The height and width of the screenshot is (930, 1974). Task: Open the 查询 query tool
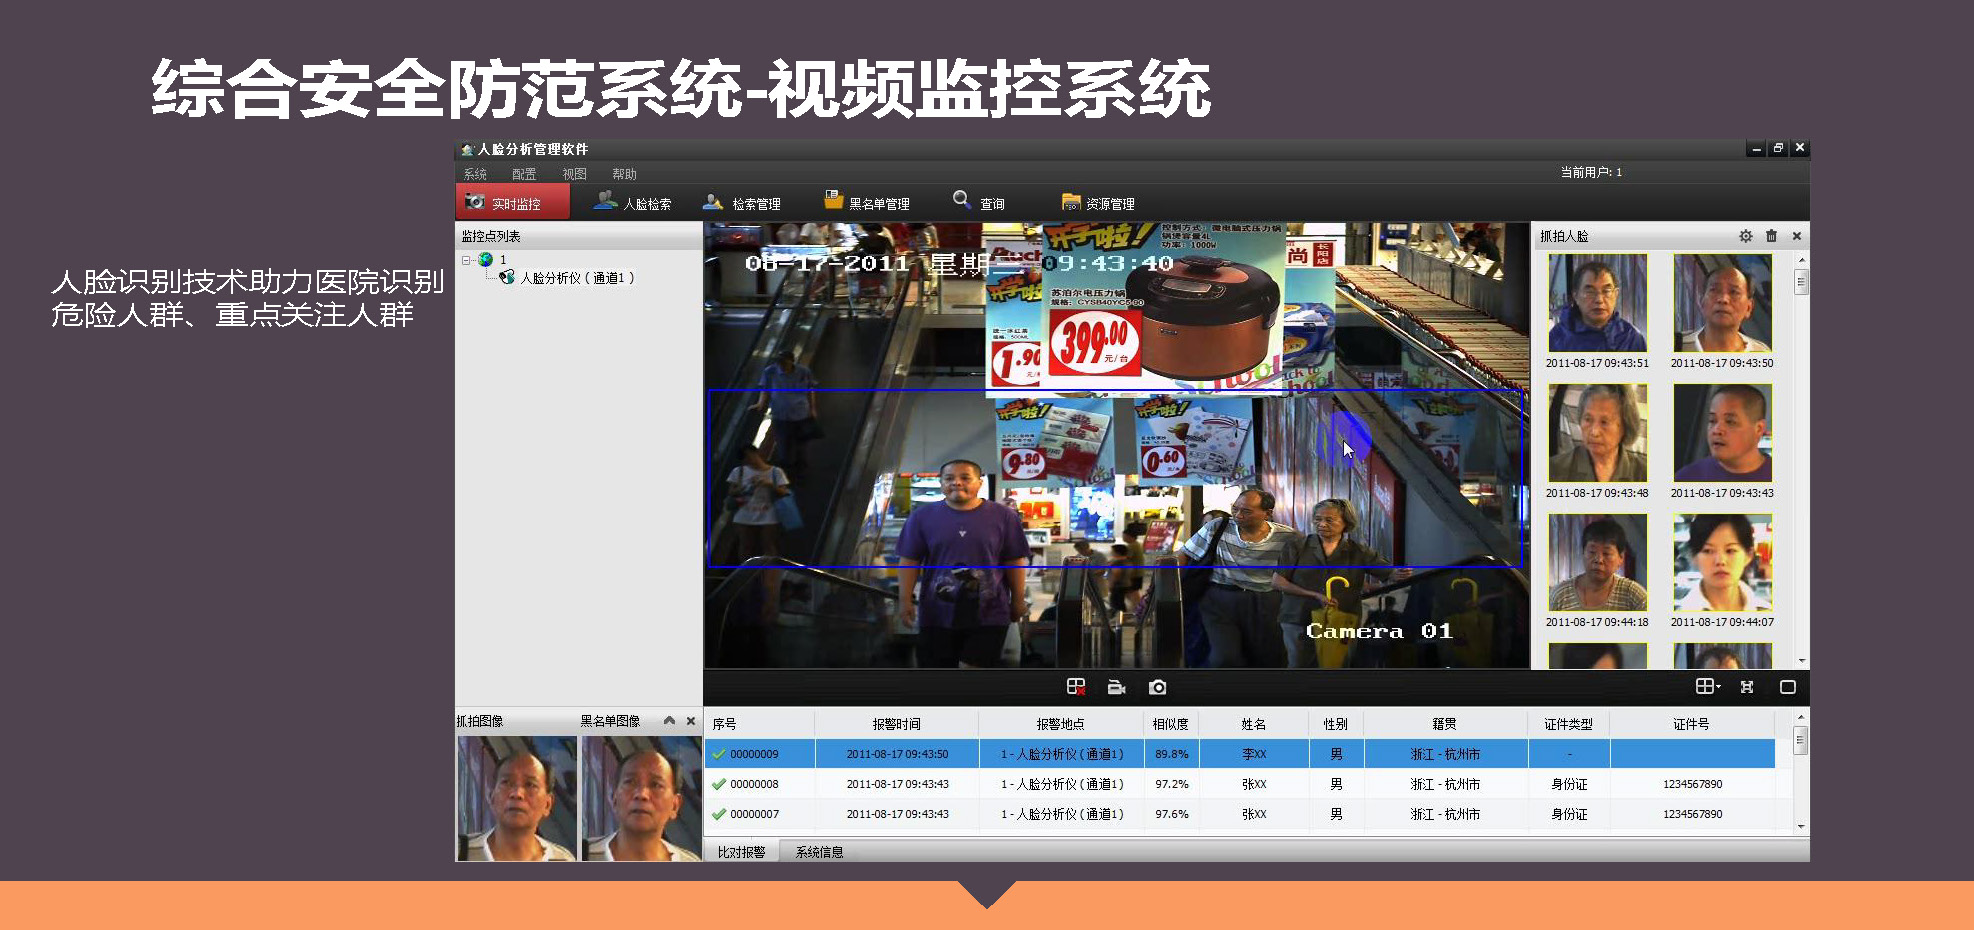pyautogui.click(x=979, y=202)
